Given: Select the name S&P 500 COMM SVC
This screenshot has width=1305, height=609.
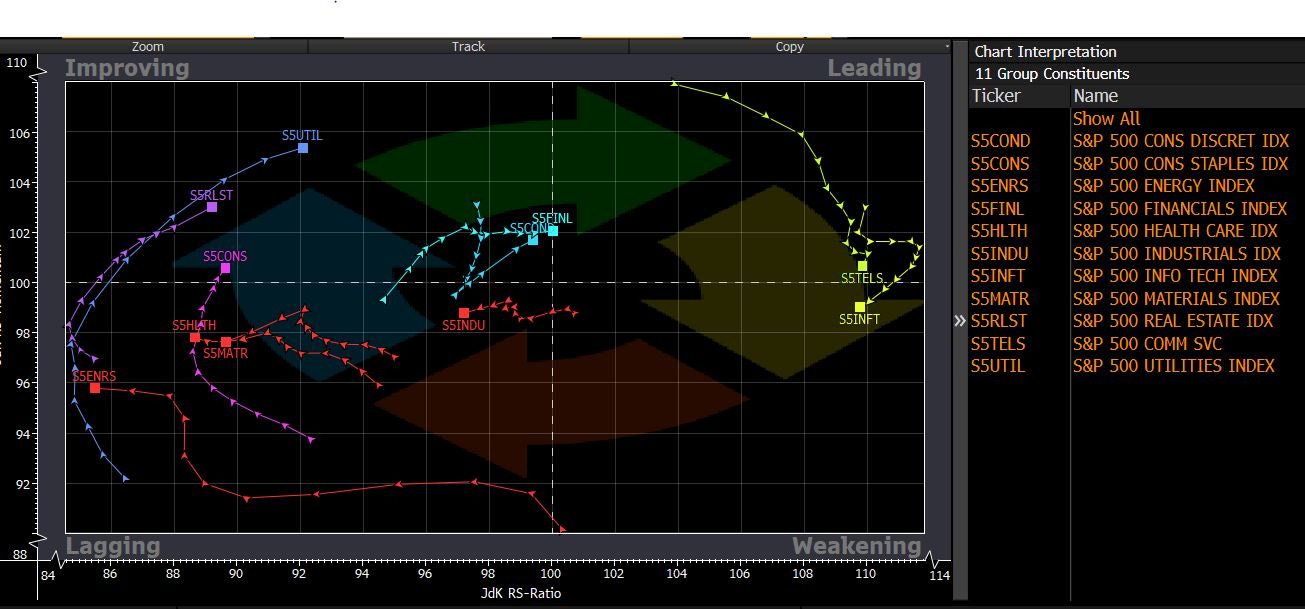Looking at the screenshot, I should click(1147, 343).
